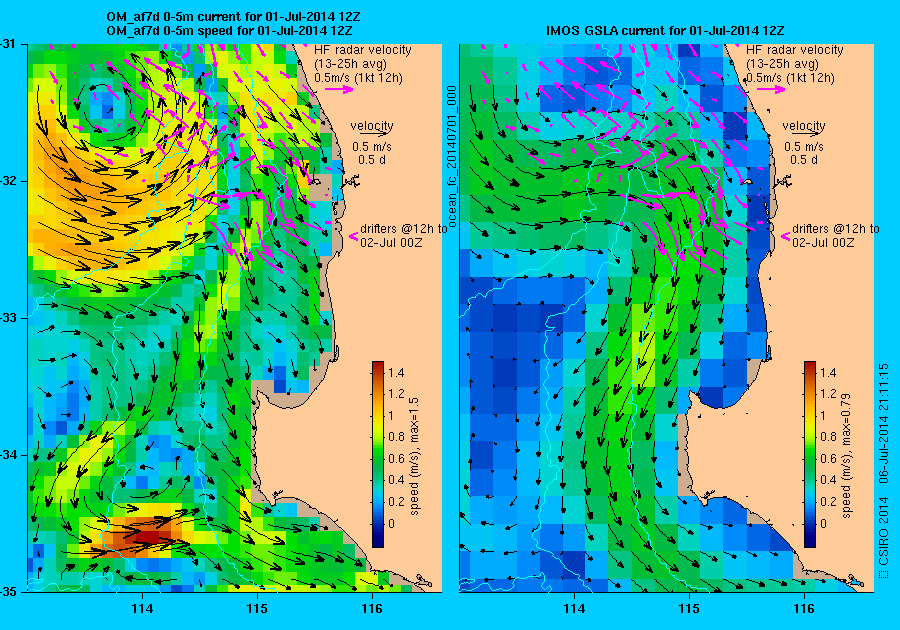Click the magenta HF radar arrow in right legend
The width and height of the screenshot is (900, 630).
[771, 89]
